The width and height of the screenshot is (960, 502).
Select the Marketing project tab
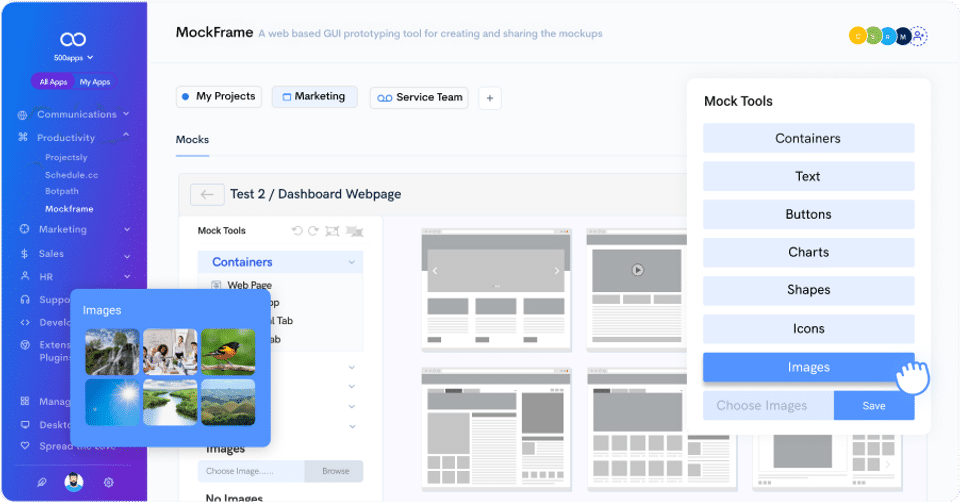point(314,97)
